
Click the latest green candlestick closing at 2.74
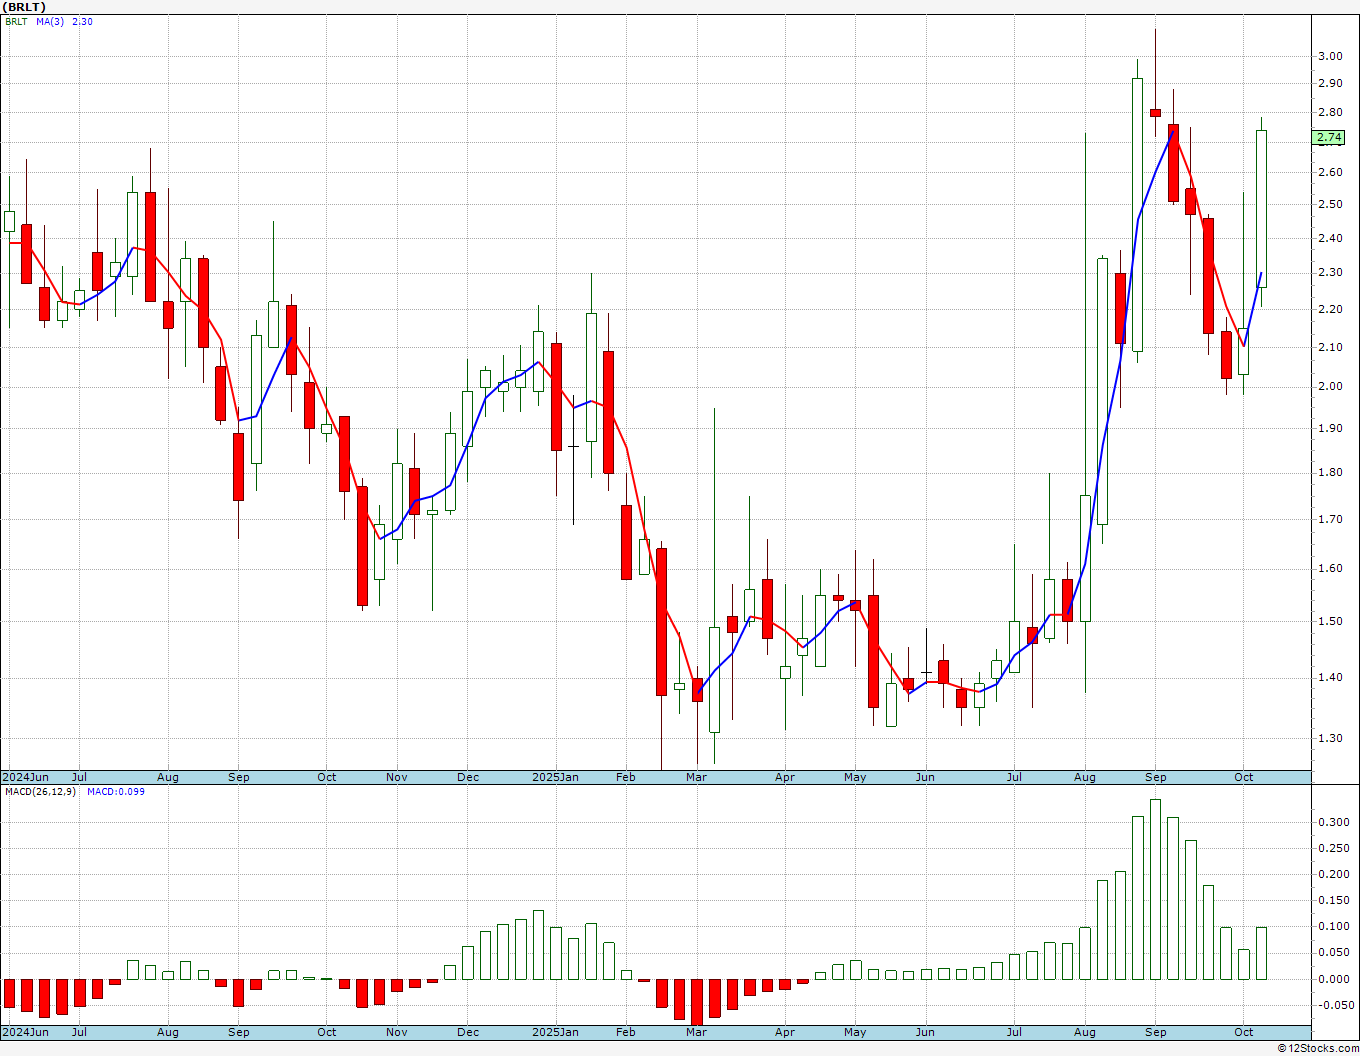[x=1262, y=209]
